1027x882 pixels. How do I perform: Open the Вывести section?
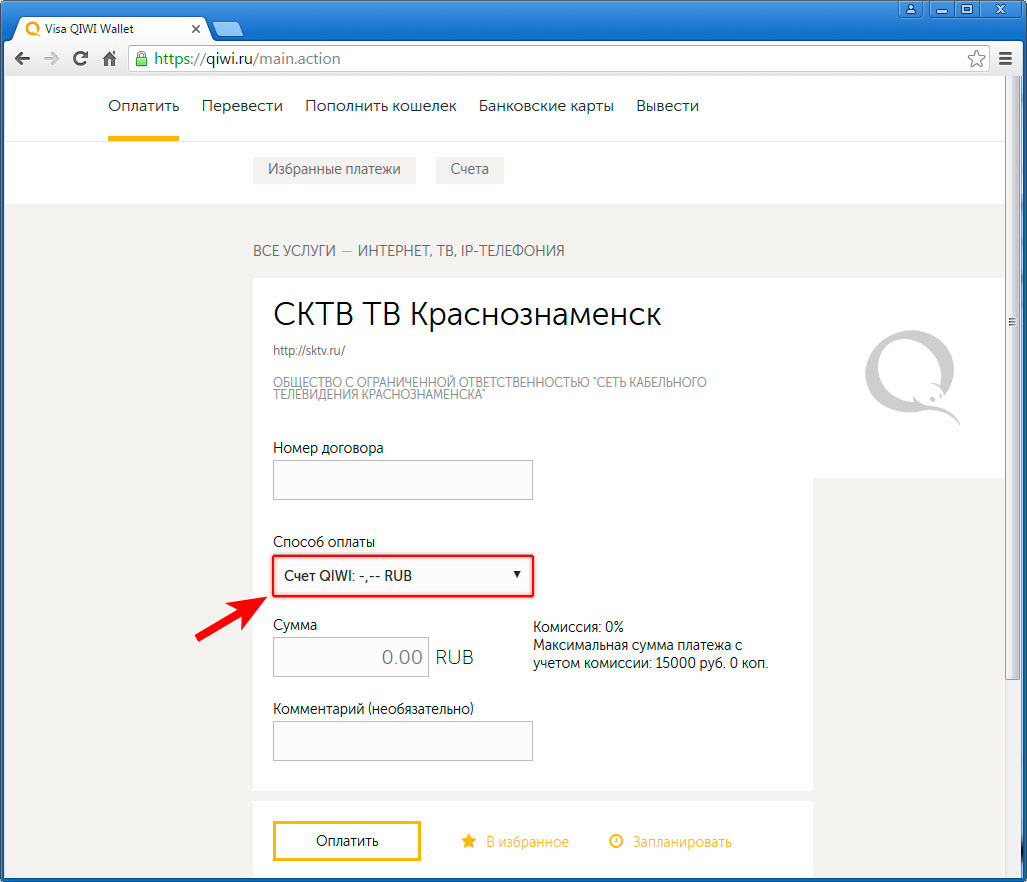tap(667, 106)
